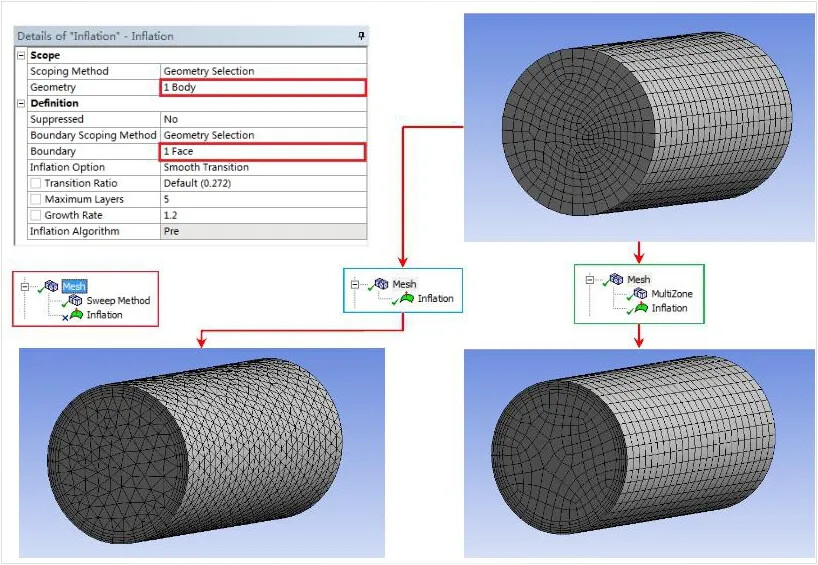Click the Inflation icon below MultiZone
This screenshot has height=565, width=818.
click(x=640, y=308)
